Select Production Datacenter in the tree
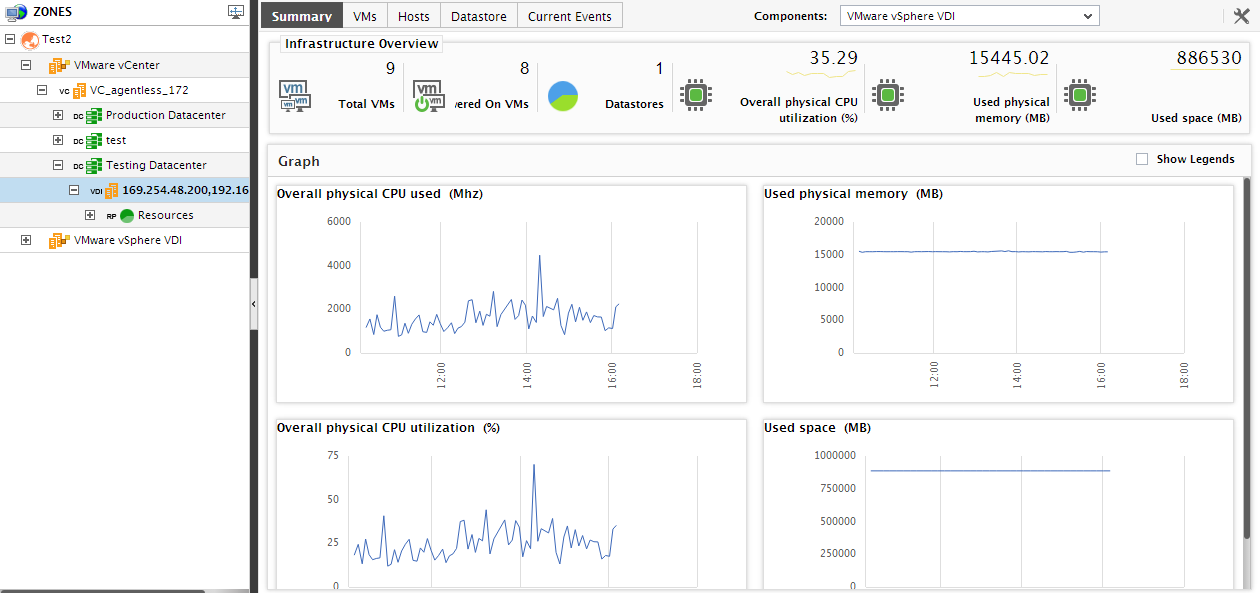 [x=166, y=115]
